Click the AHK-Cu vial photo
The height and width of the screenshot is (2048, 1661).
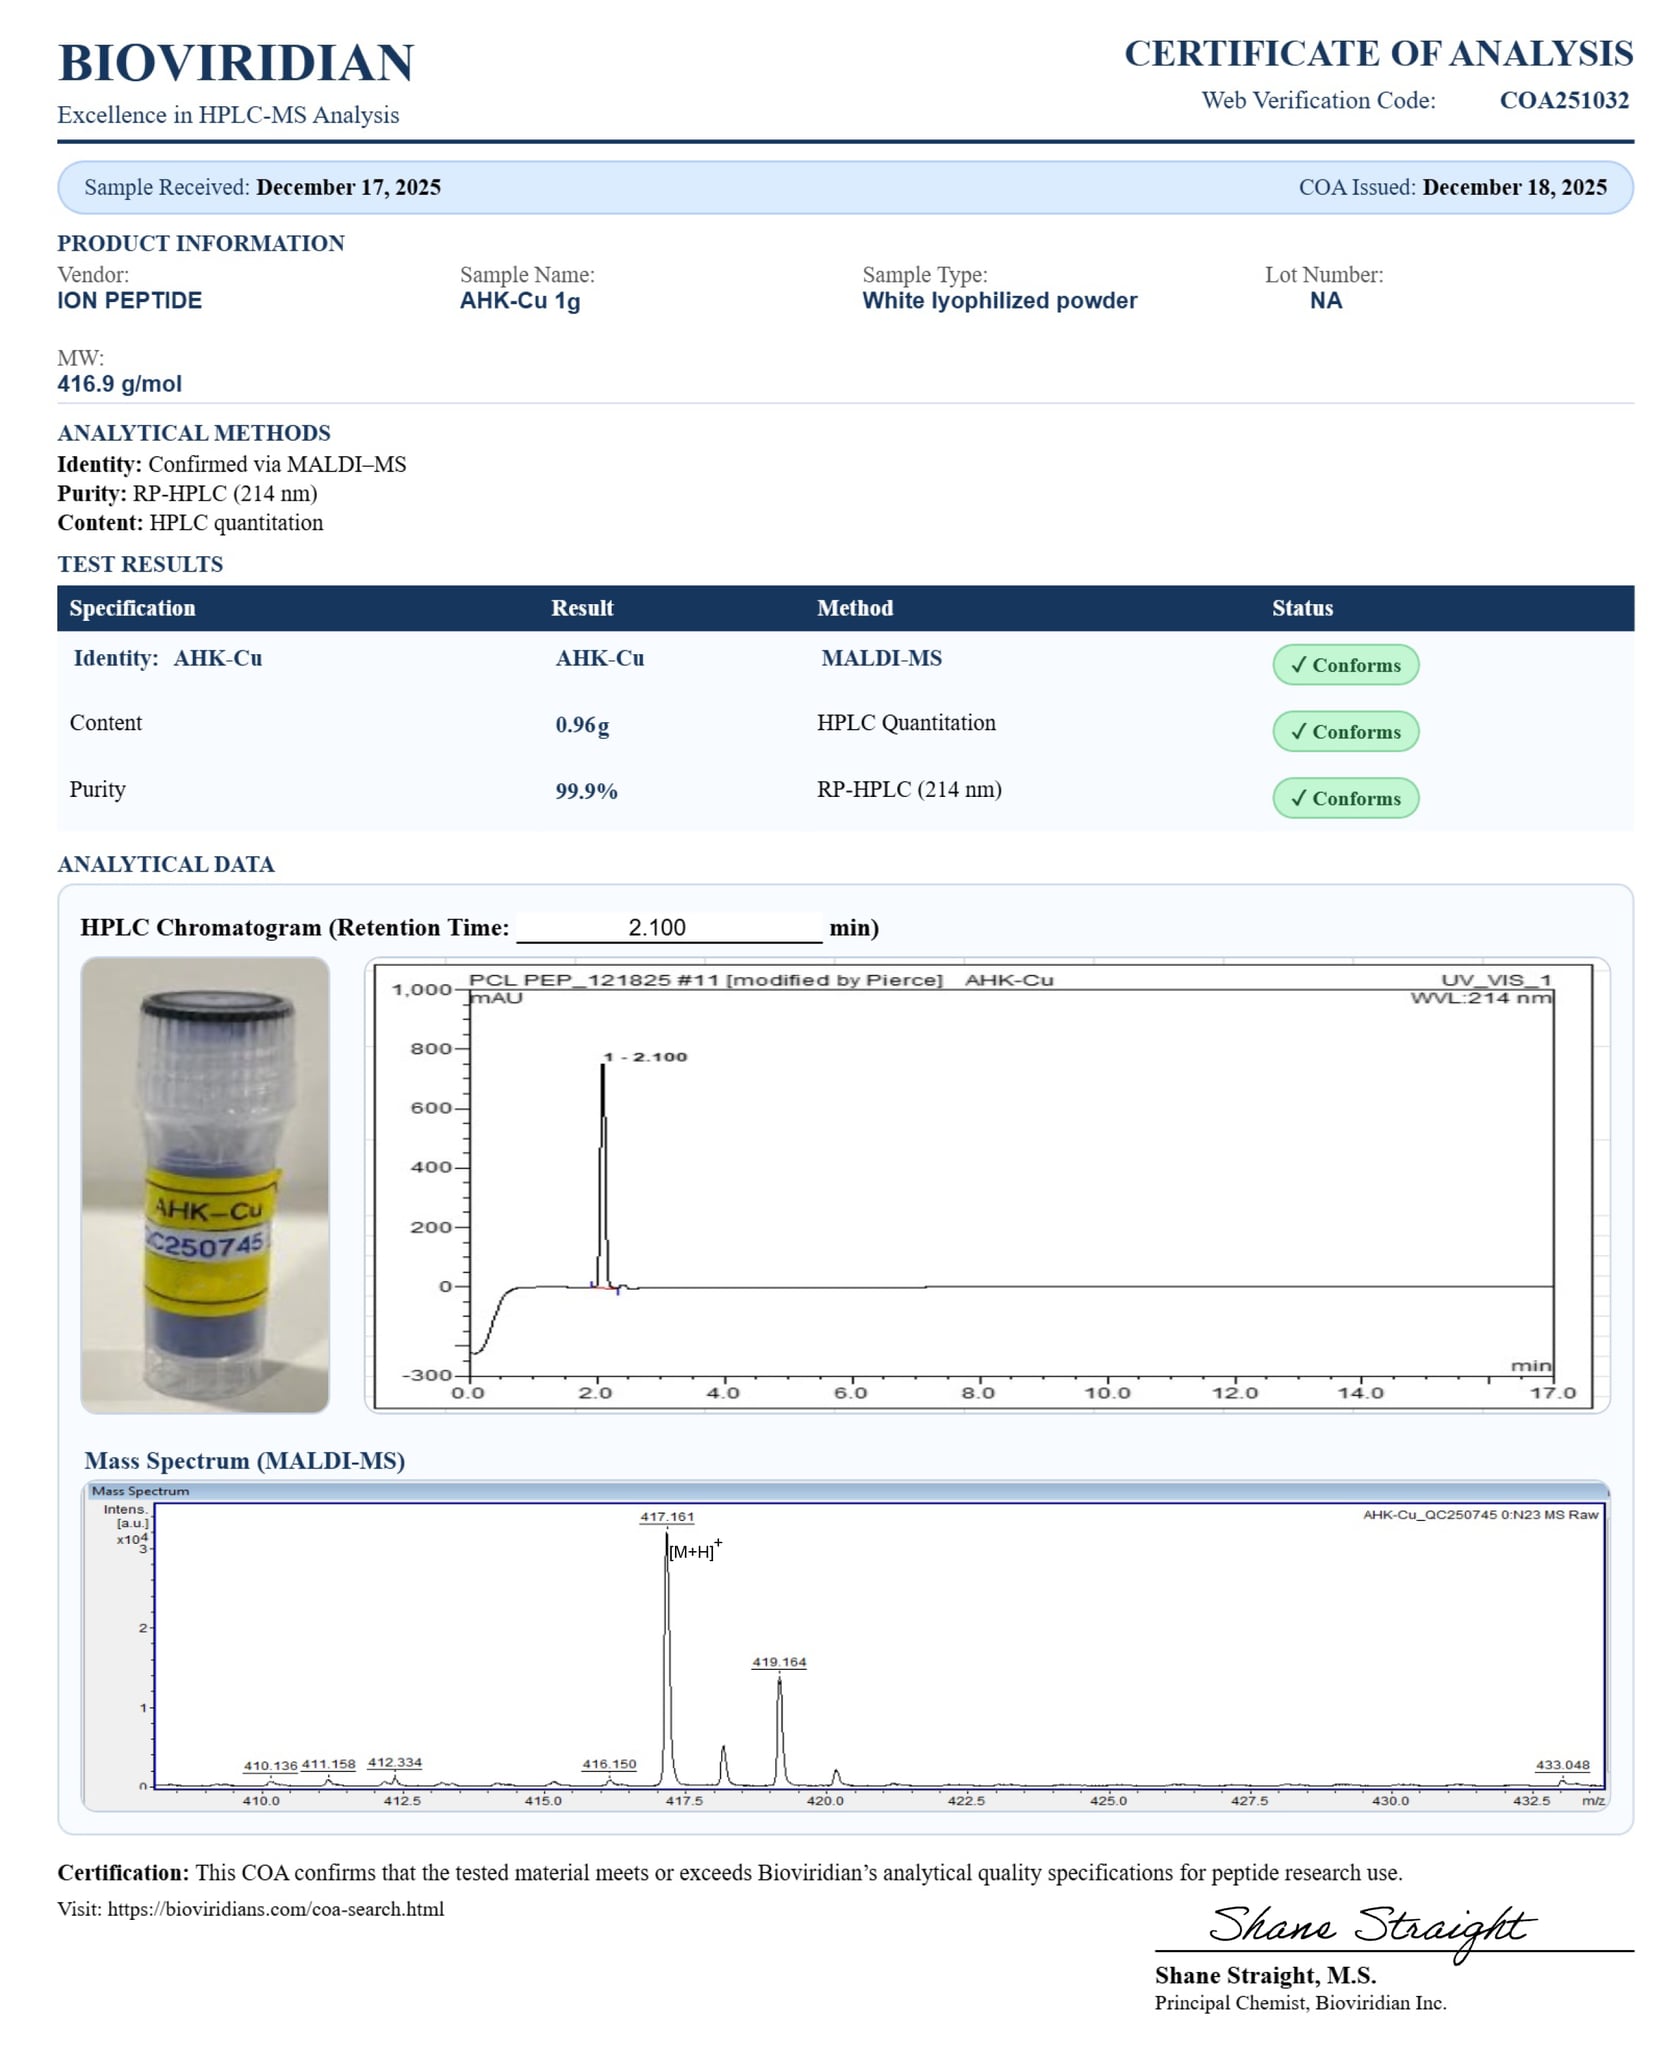[205, 1184]
